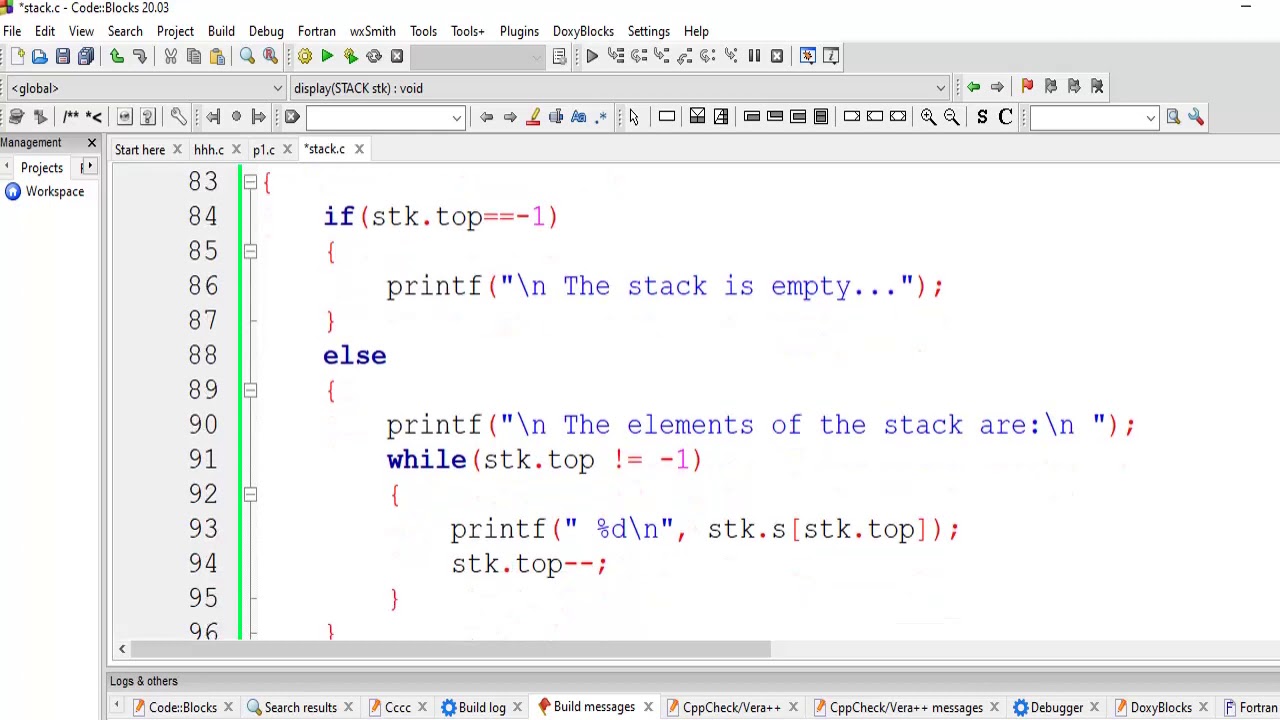Click the New file icon

16,56
